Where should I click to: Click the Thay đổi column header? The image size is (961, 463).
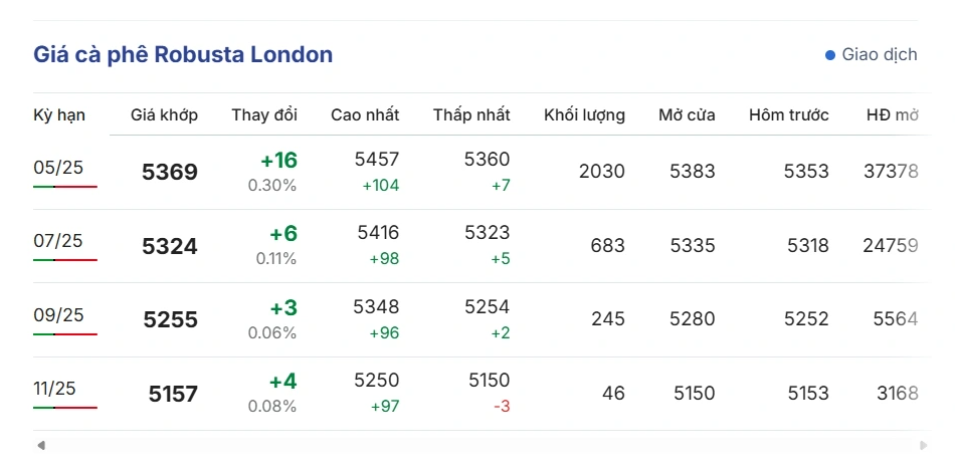click(264, 115)
